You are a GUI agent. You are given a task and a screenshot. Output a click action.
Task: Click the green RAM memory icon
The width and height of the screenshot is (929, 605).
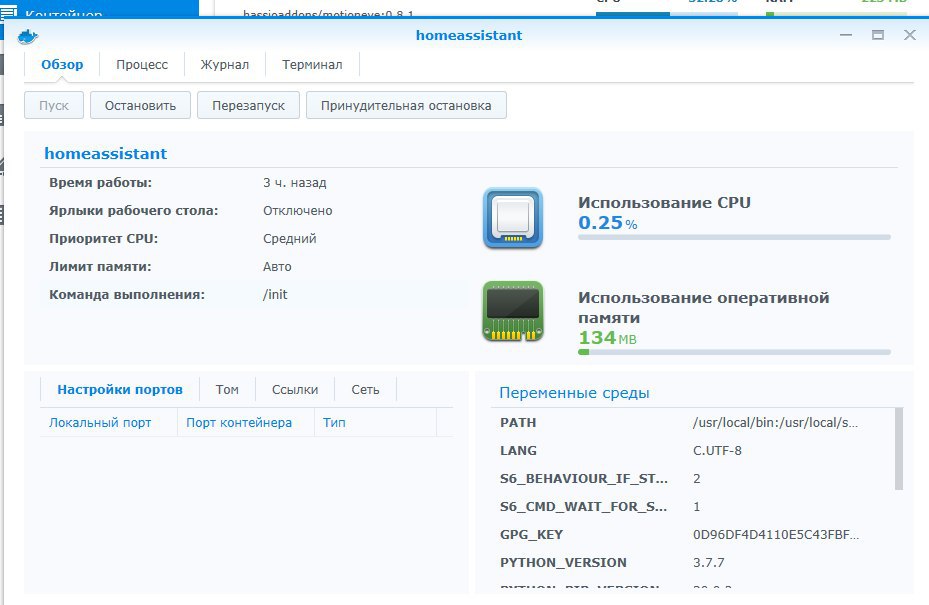513,311
